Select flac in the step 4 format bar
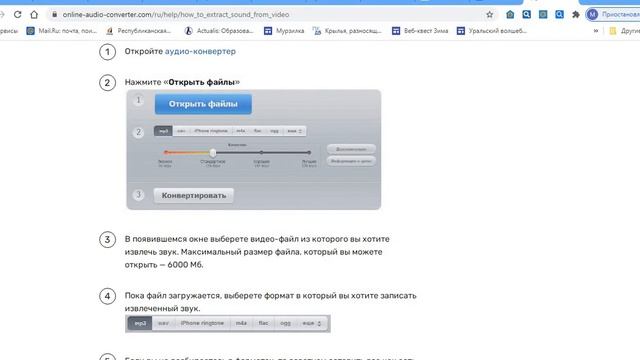This screenshot has height=360, width=640. 264,323
